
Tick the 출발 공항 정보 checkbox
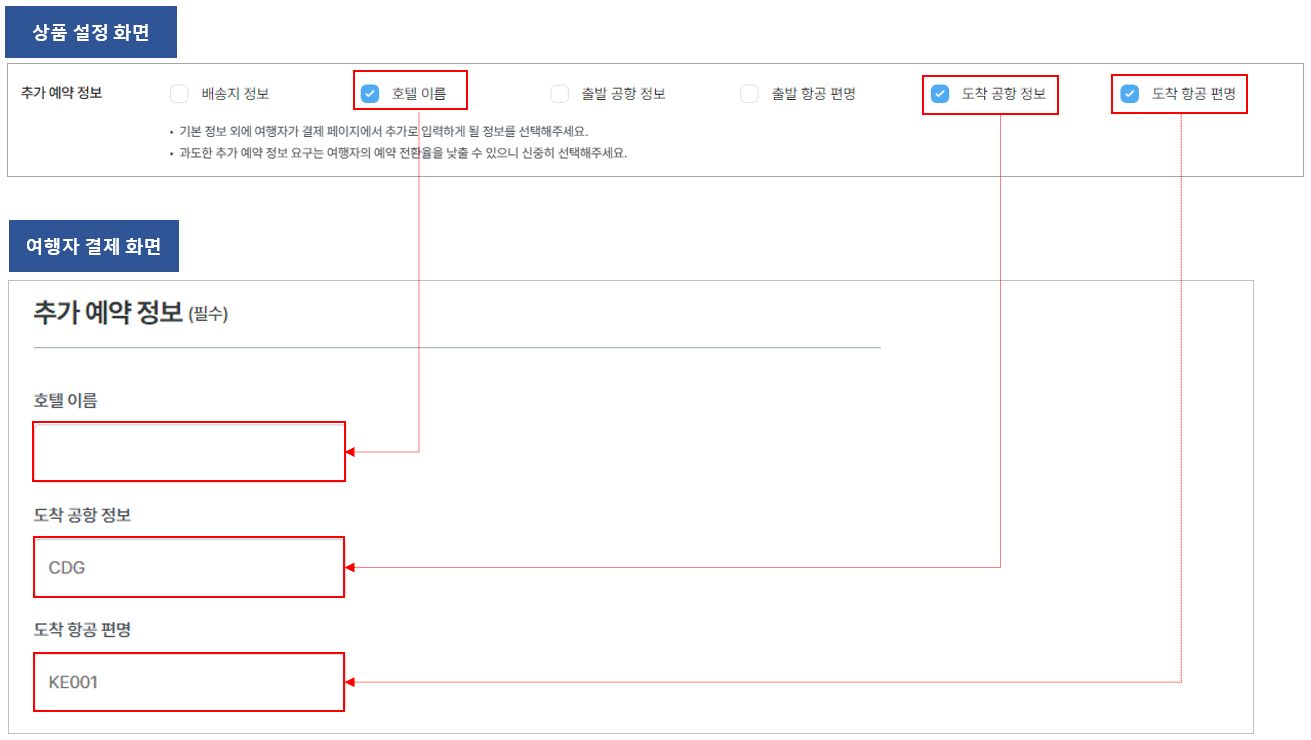[x=559, y=94]
